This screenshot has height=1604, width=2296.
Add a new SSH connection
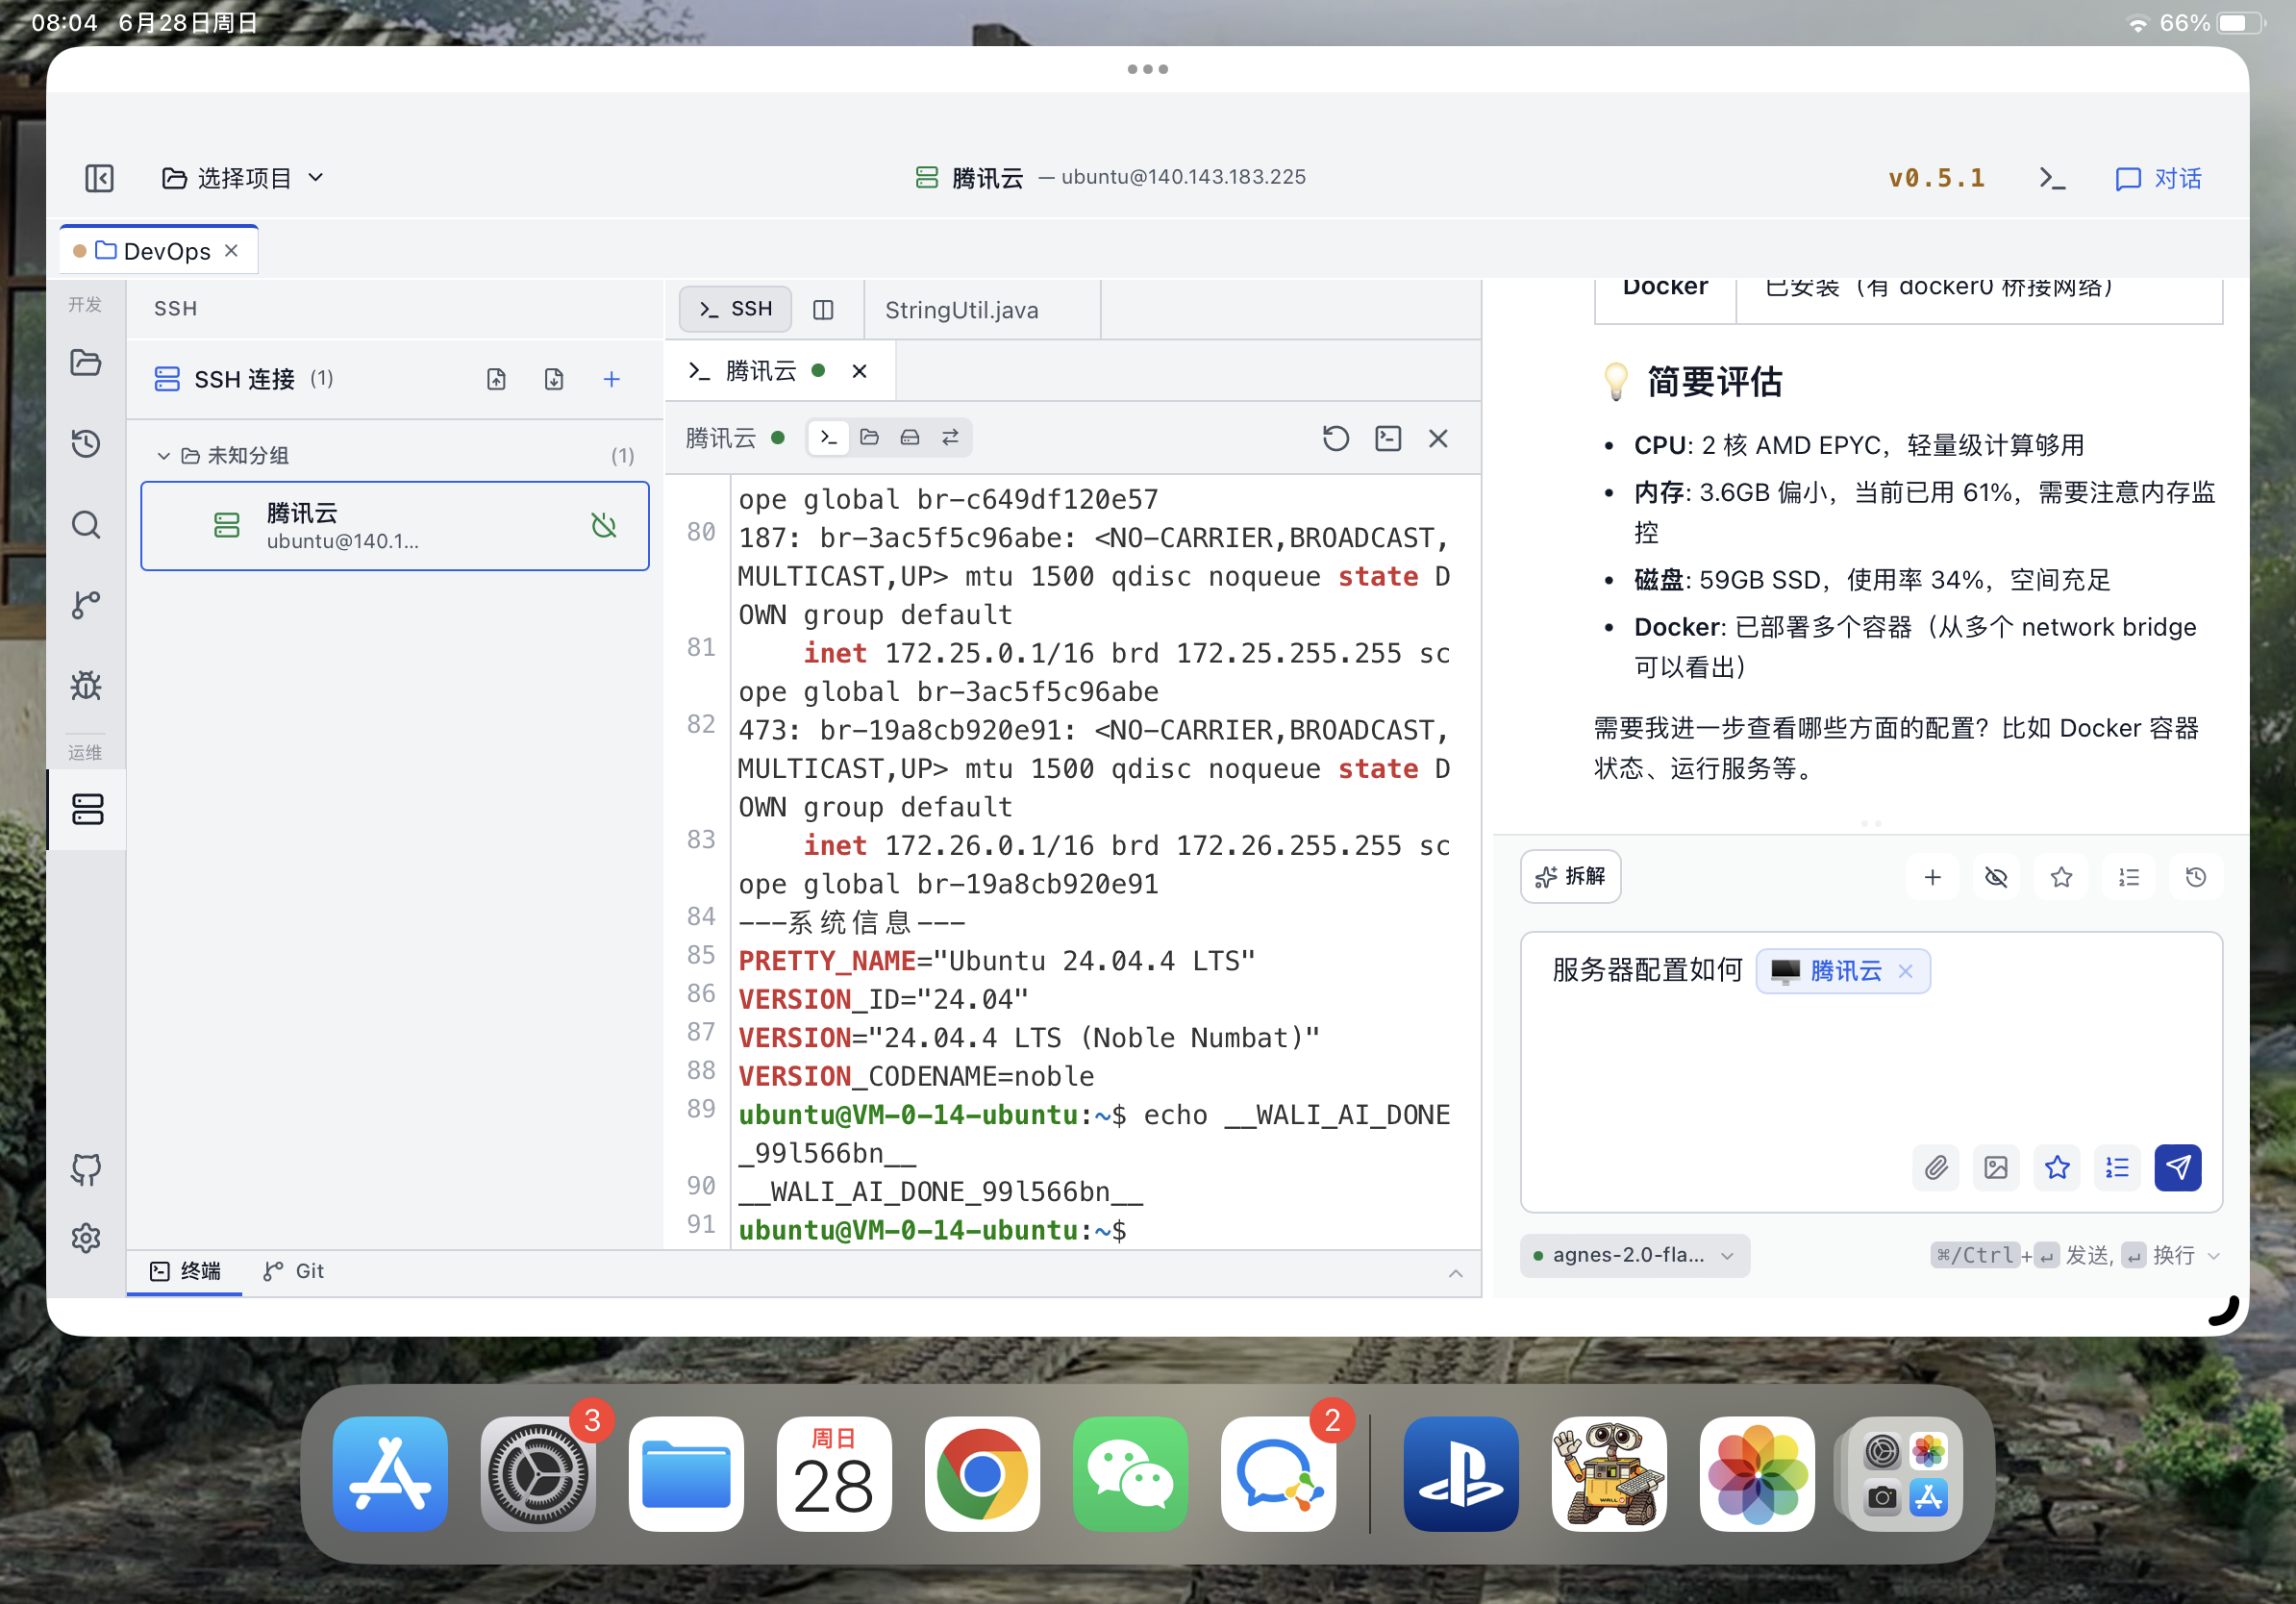612,379
